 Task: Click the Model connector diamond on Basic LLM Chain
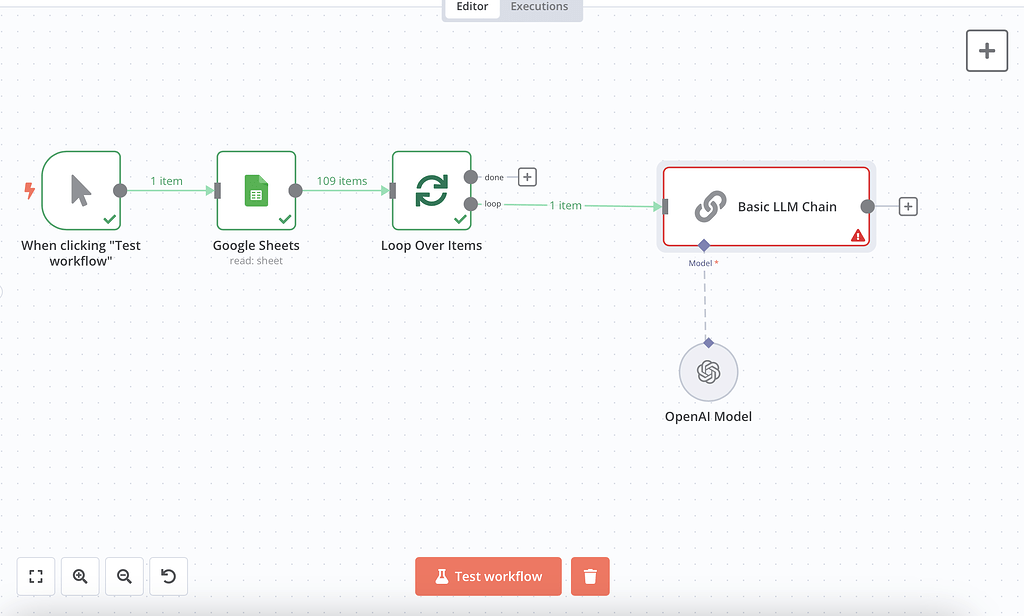pyautogui.click(x=703, y=245)
